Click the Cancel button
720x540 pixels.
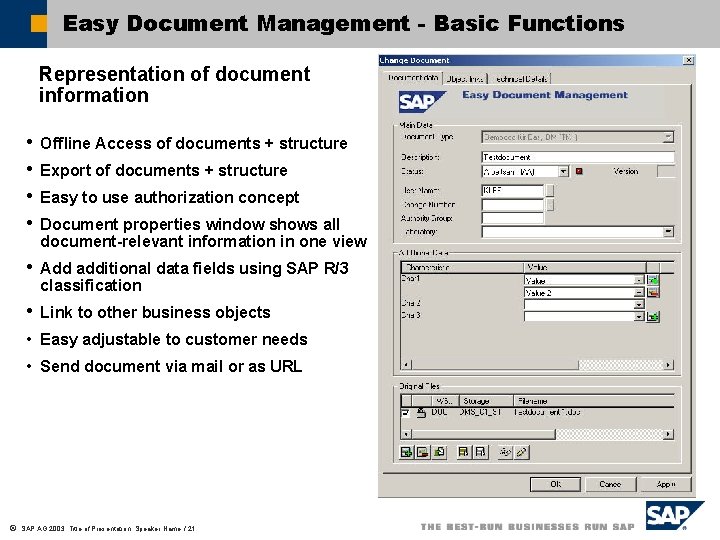tap(610, 484)
